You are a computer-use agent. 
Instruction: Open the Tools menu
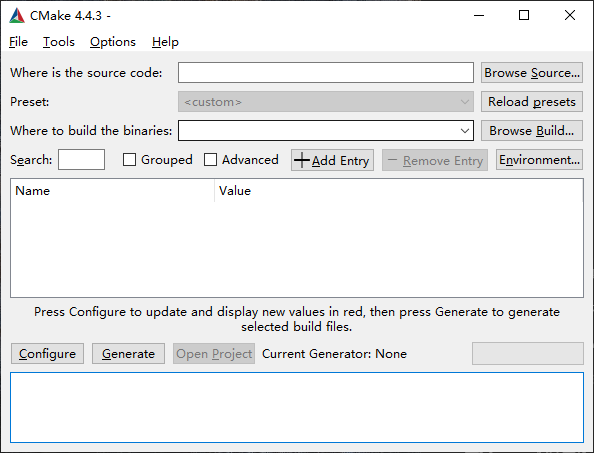(59, 42)
